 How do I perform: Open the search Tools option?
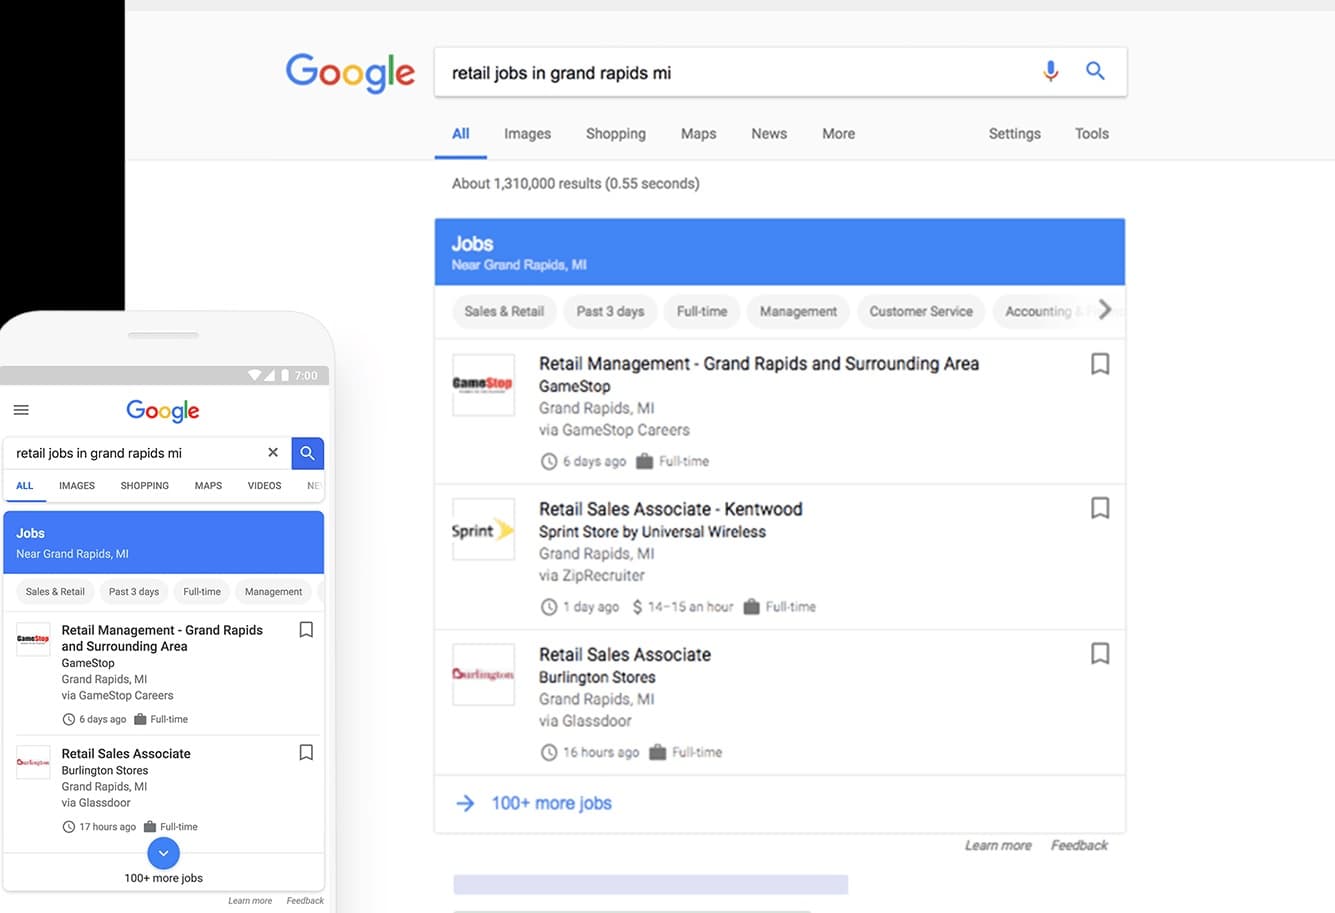(1091, 134)
